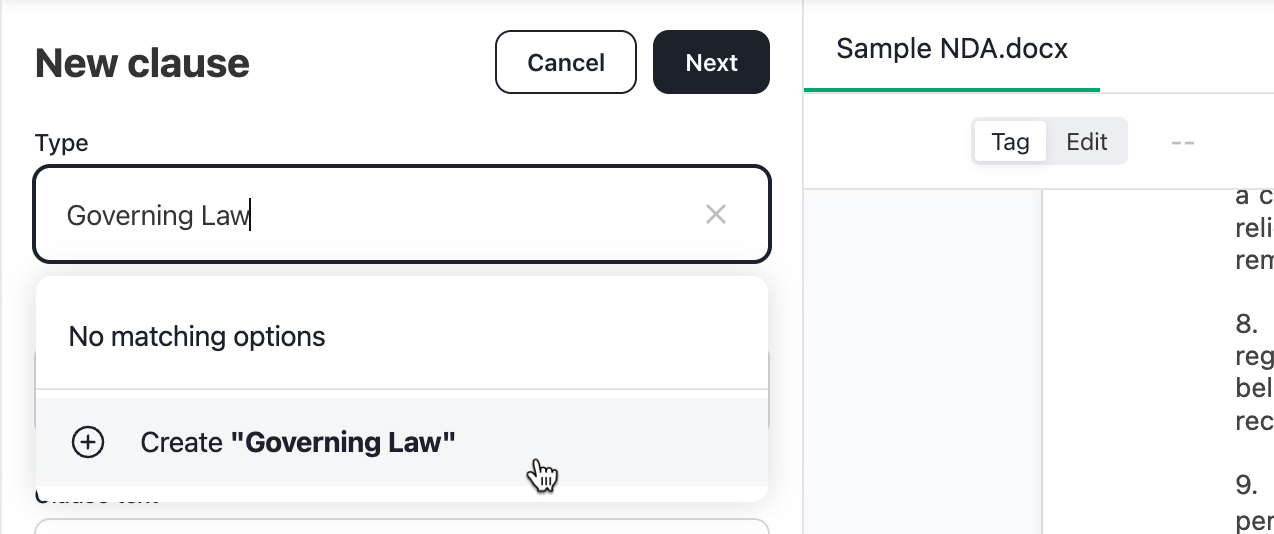Click the document's top paragraph ending "rem"
Viewport: 1274px width, 534px height.
pos(1254,230)
